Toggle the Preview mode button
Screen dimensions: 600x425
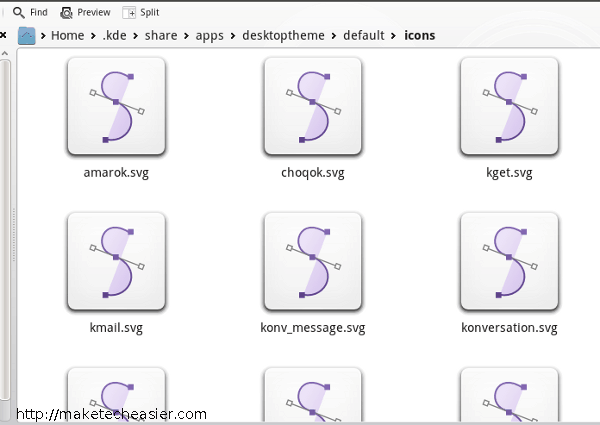85,13
